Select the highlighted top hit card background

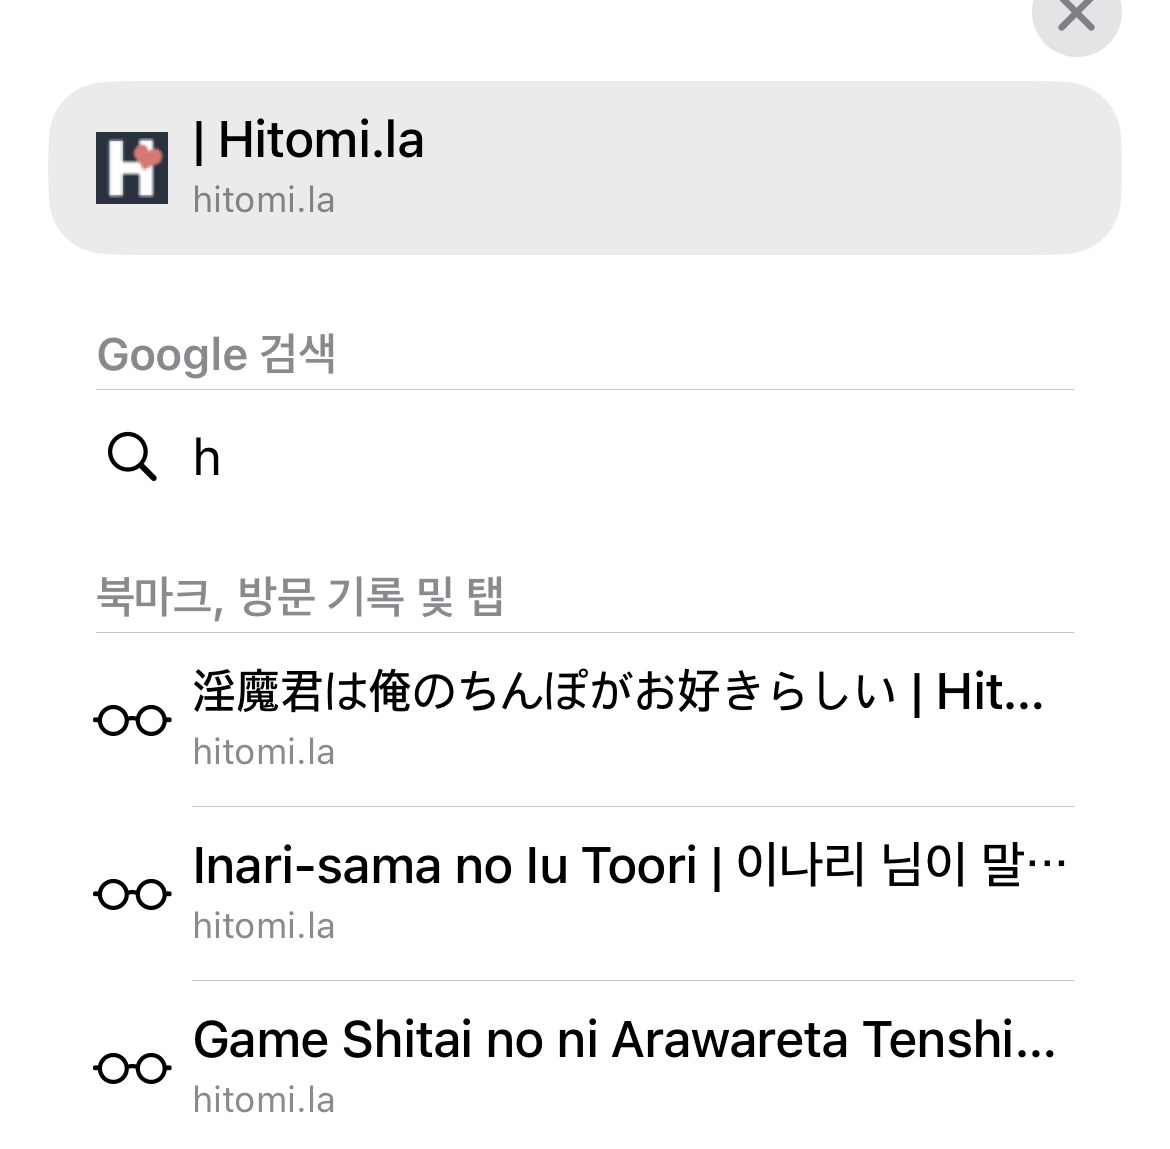tap(585, 168)
